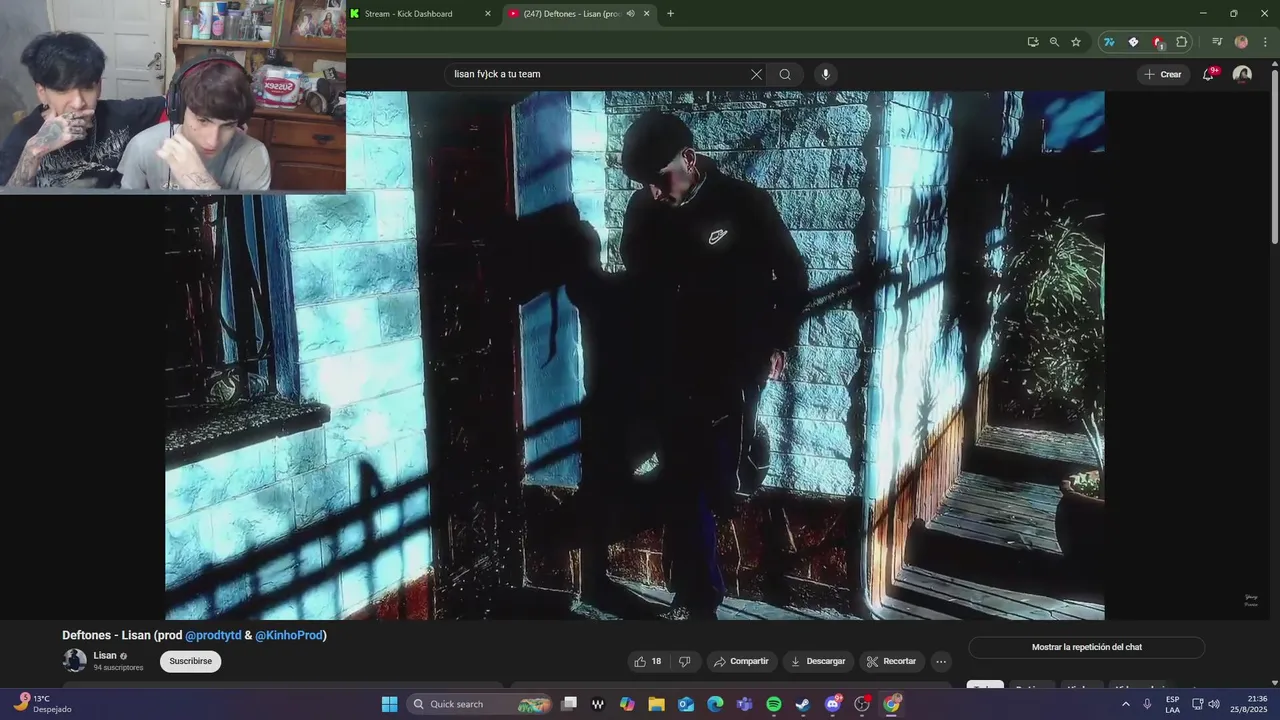Open Outlook from the taskbar
1280x720 pixels.
(x=686, y=704)
